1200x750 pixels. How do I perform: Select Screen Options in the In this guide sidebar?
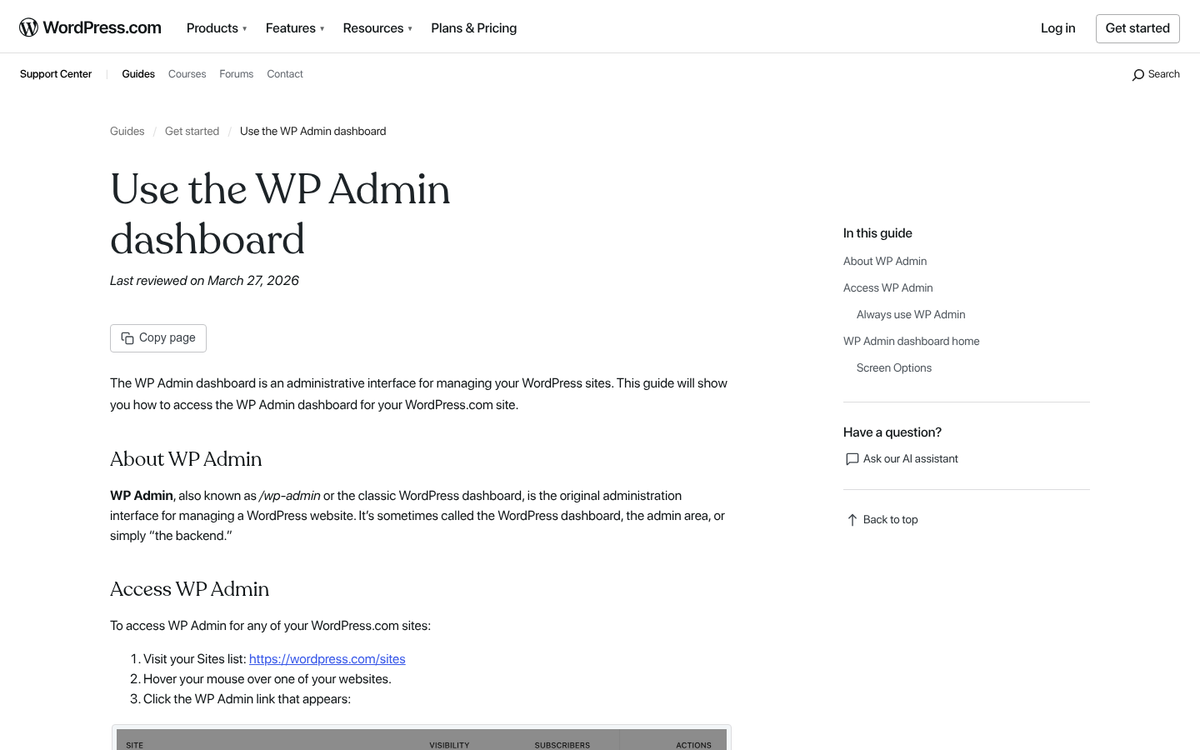pyautogui.click(x=893, y=367)
